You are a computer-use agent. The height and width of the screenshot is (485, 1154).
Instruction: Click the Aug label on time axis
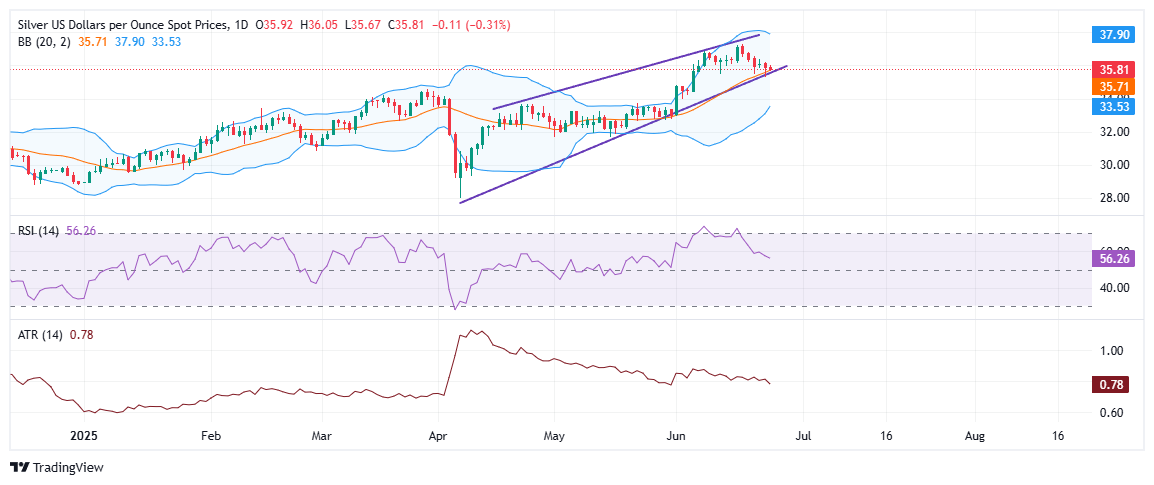[x=977, y=437]
